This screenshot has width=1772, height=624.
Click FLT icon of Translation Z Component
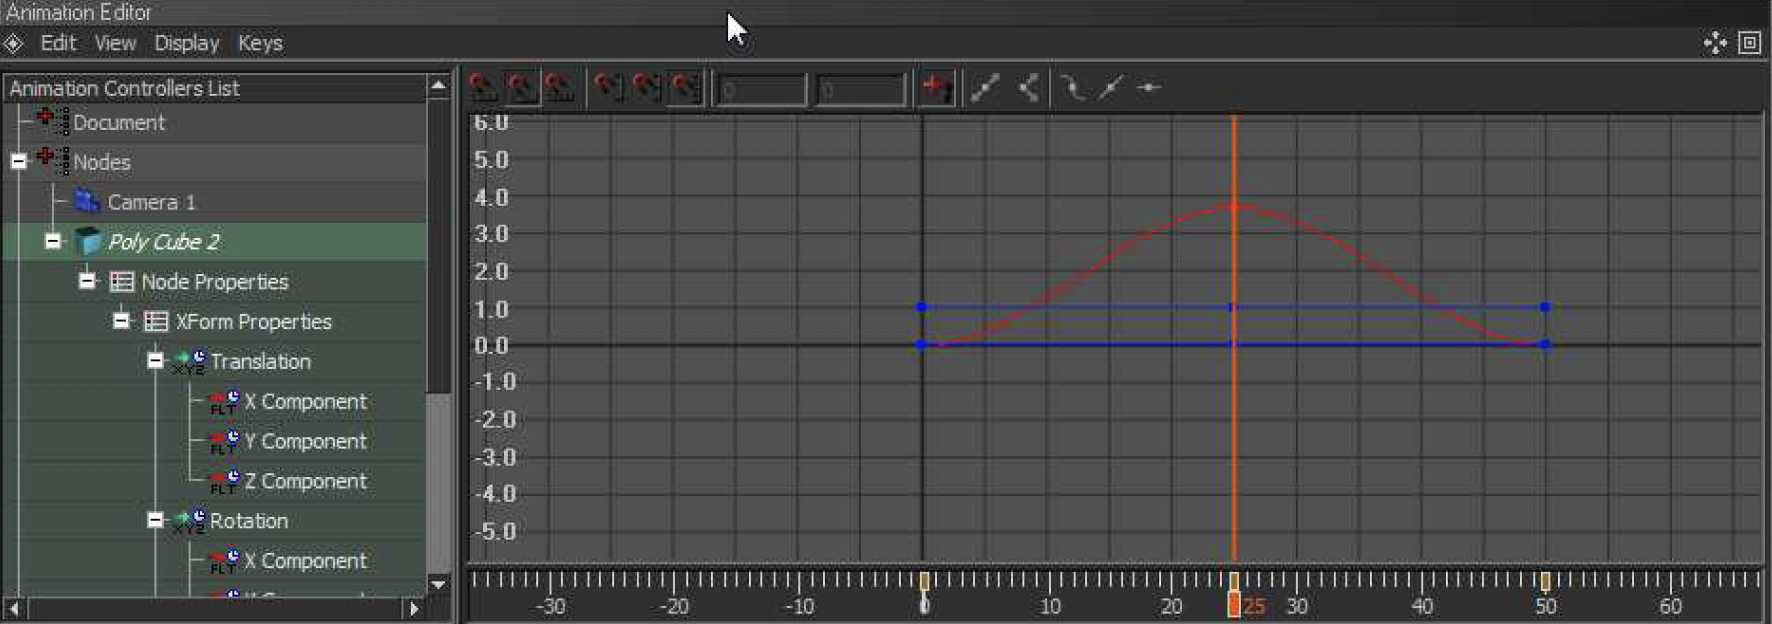coord(224,482)
